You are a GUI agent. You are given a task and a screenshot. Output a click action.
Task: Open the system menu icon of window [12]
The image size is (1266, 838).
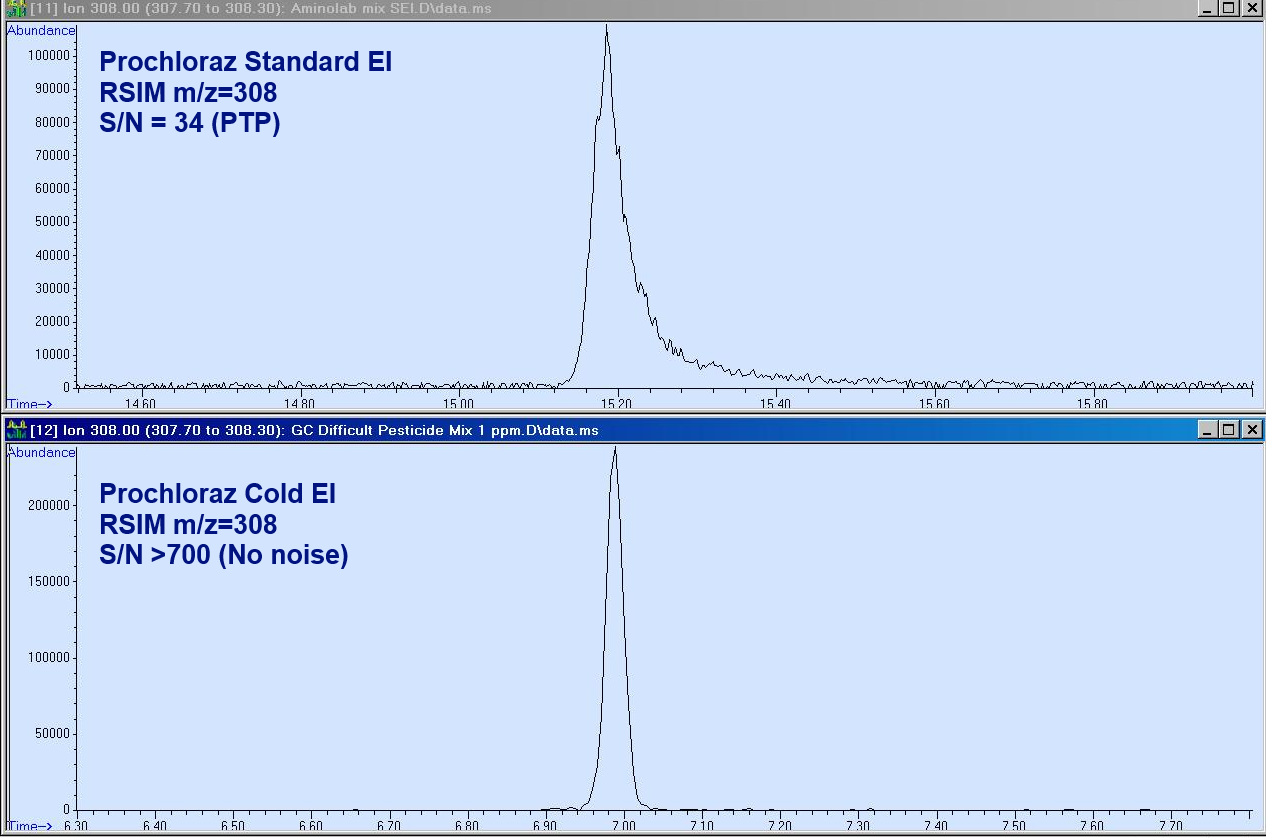(14, 430)
